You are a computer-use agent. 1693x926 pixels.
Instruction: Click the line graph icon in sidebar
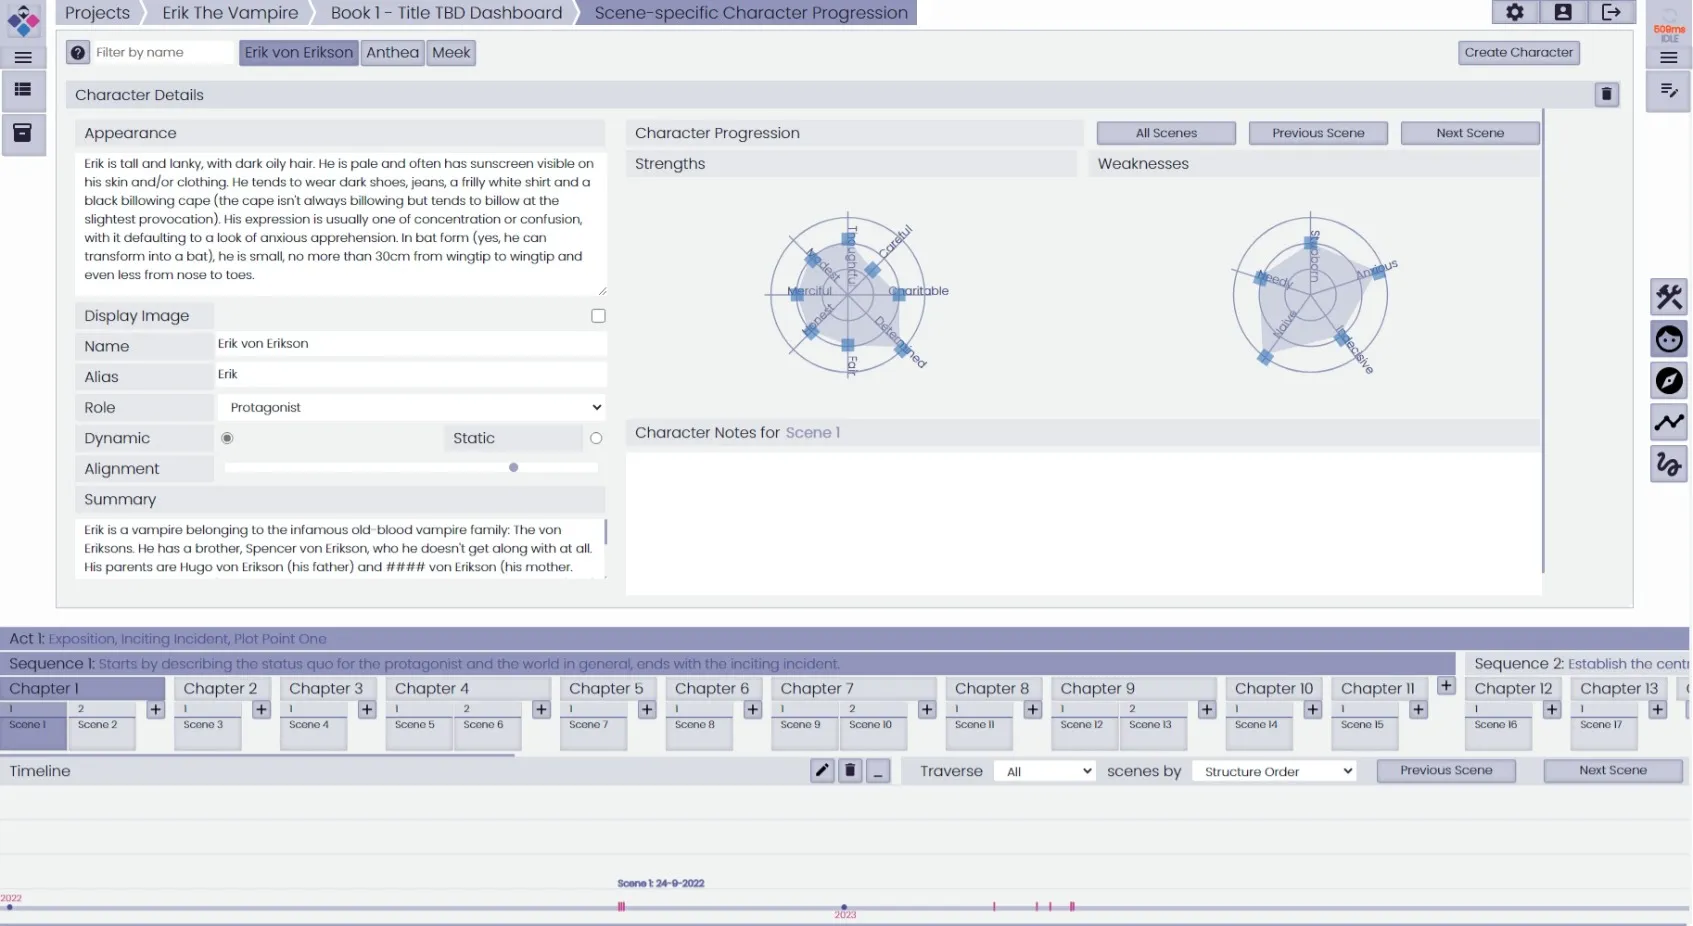click(x=1668, y=423)
